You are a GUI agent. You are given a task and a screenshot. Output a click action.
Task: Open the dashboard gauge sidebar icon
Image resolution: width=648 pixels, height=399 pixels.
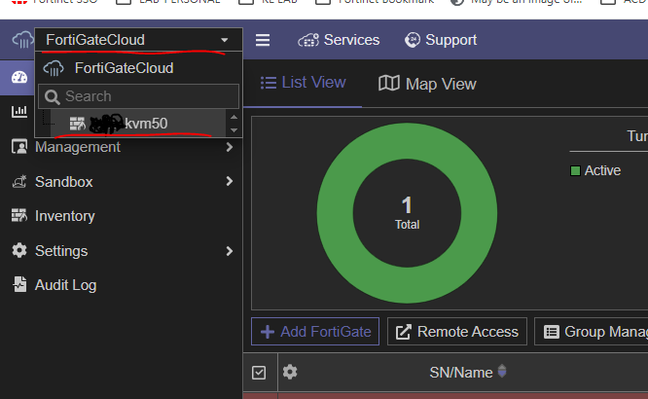pos(19,77)
